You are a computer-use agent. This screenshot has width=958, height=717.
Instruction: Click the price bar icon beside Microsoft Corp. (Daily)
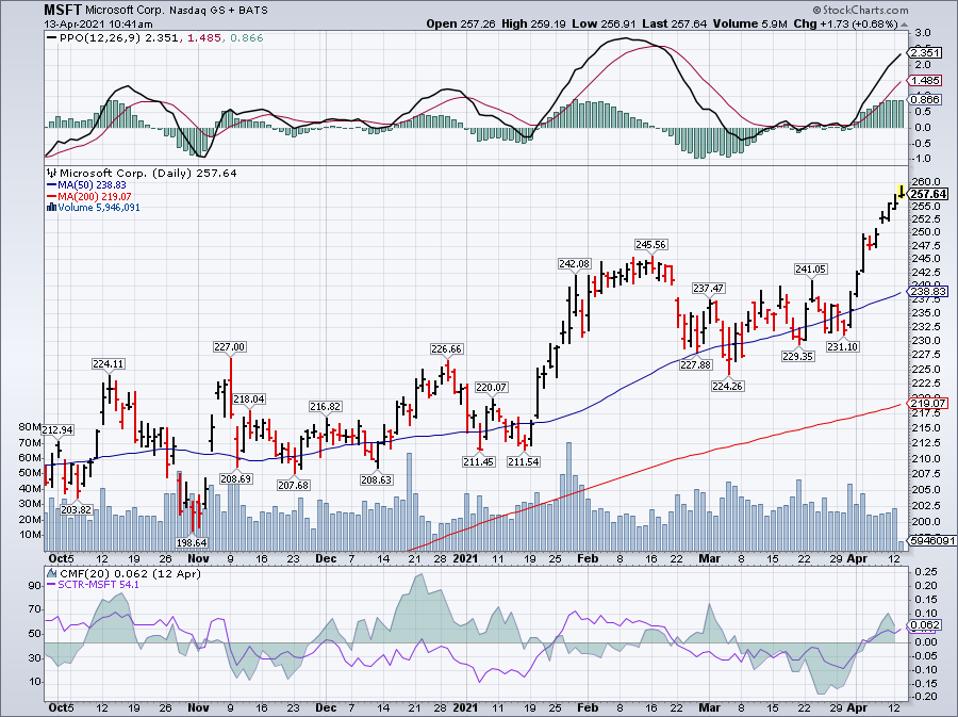click(x=52, y=173)
